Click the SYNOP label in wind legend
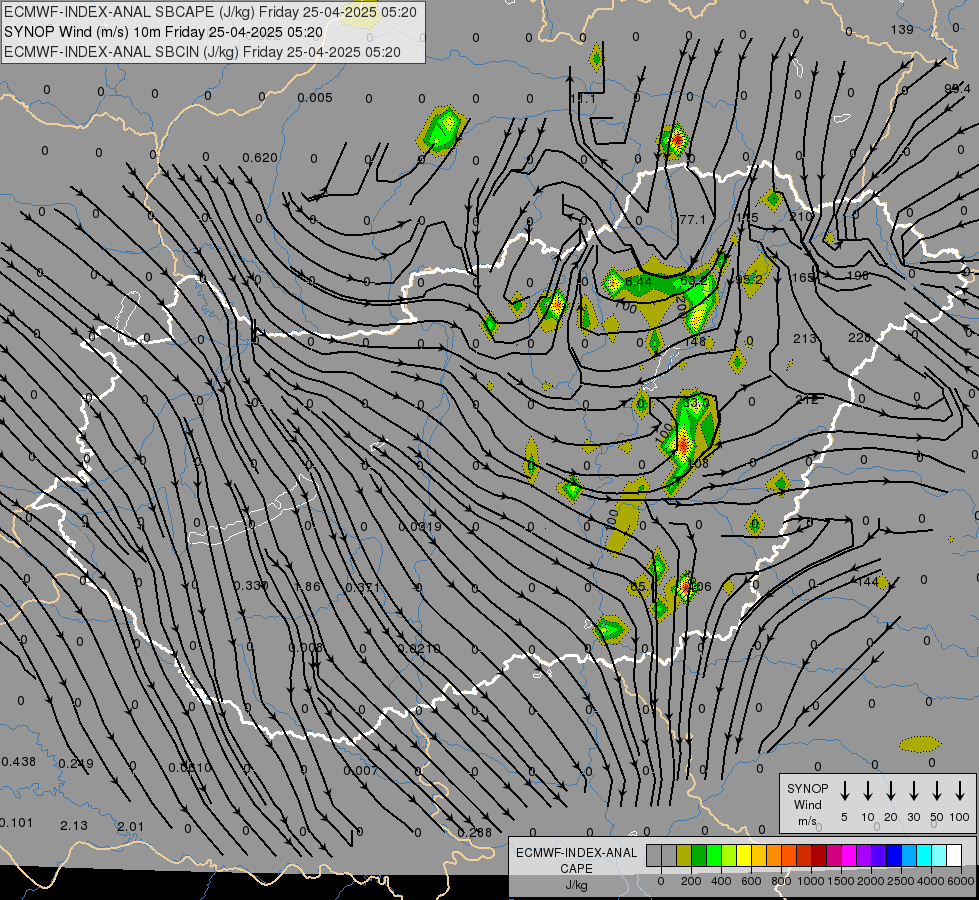This screenshot has width=979, height=900. point(807,788)
